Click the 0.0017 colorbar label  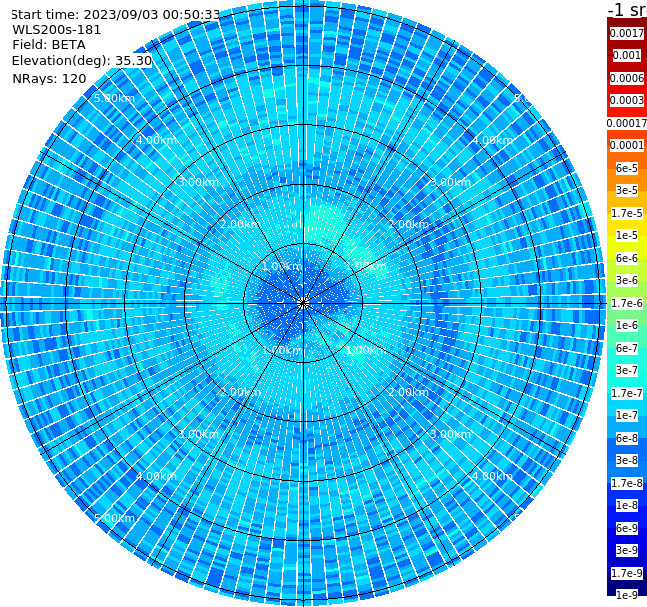tap(627, 33)
